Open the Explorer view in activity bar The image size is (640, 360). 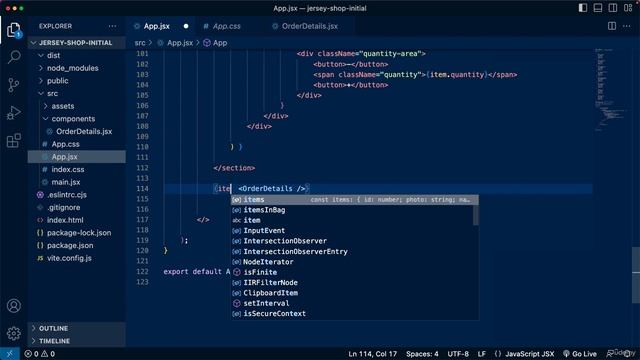click(x=14, y=30)
